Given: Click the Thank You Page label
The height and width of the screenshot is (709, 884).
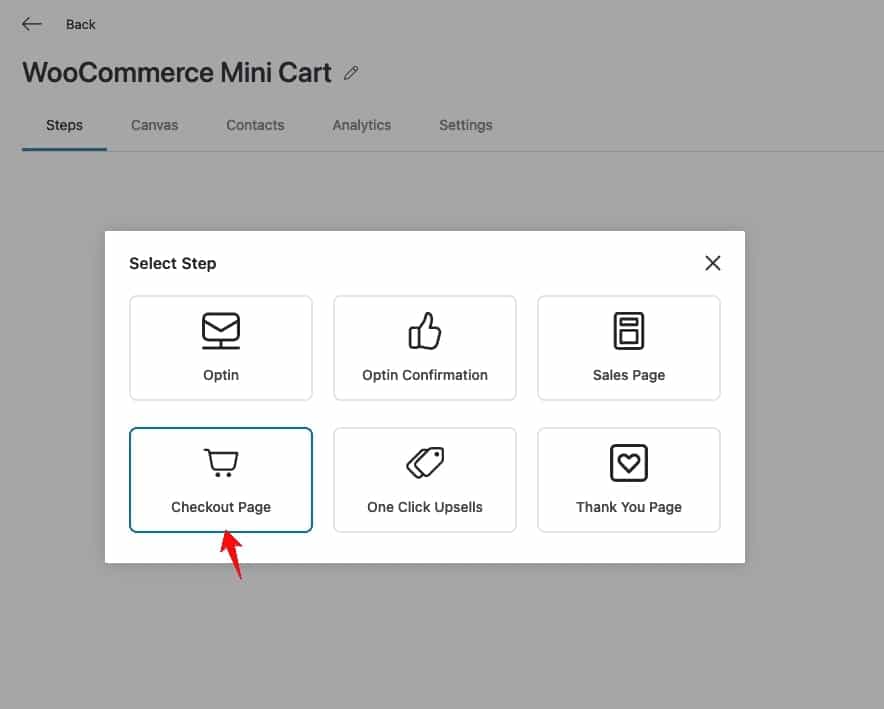Looking at the screenshot, I should pos(629,507).
